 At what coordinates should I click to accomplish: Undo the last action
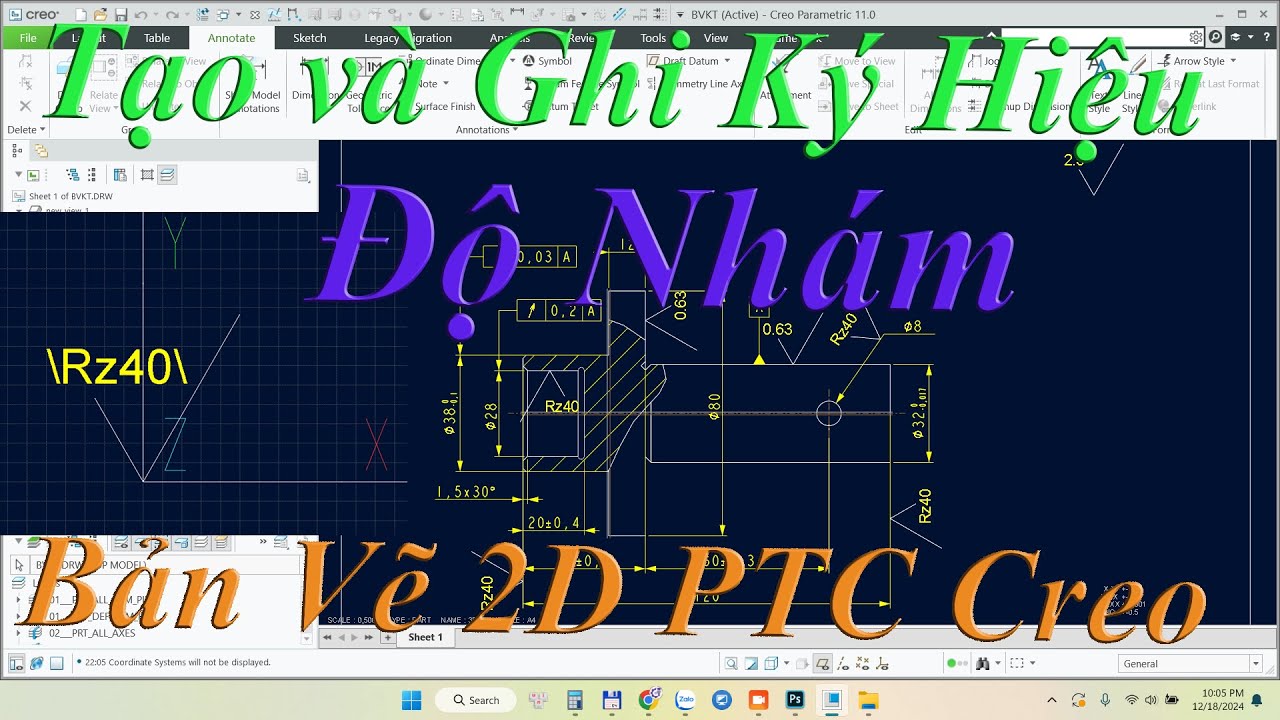coord(141,14)
